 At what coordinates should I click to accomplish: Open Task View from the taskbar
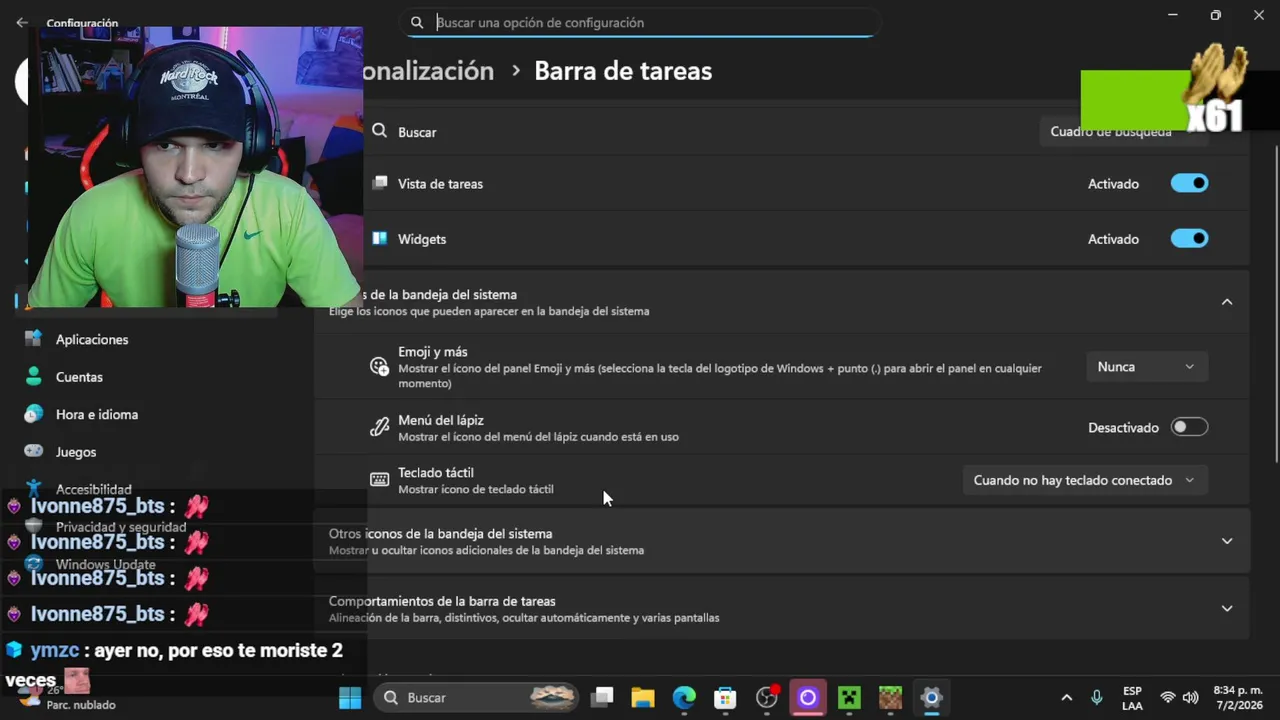click(601, 697)
